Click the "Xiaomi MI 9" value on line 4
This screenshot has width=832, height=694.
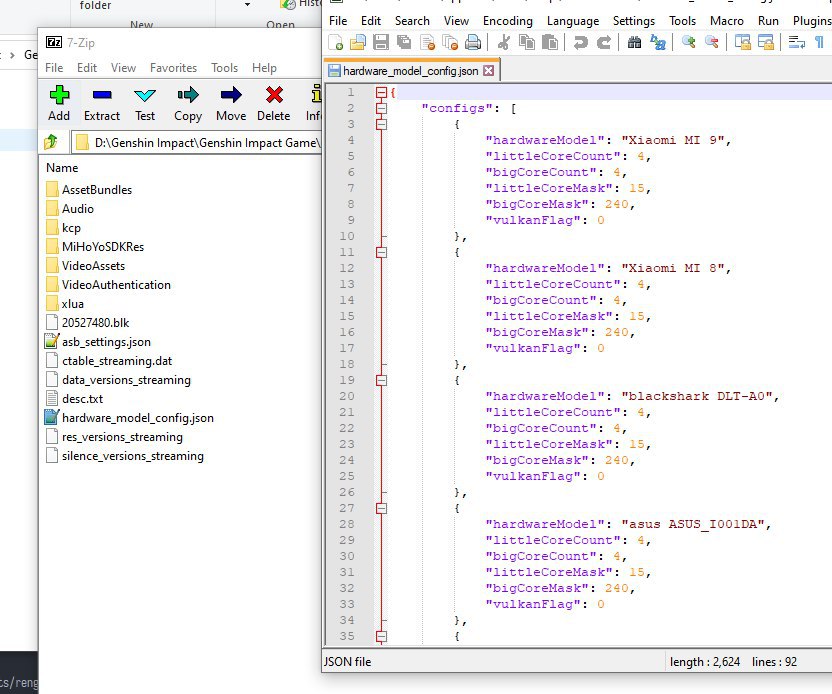(673, 140)
